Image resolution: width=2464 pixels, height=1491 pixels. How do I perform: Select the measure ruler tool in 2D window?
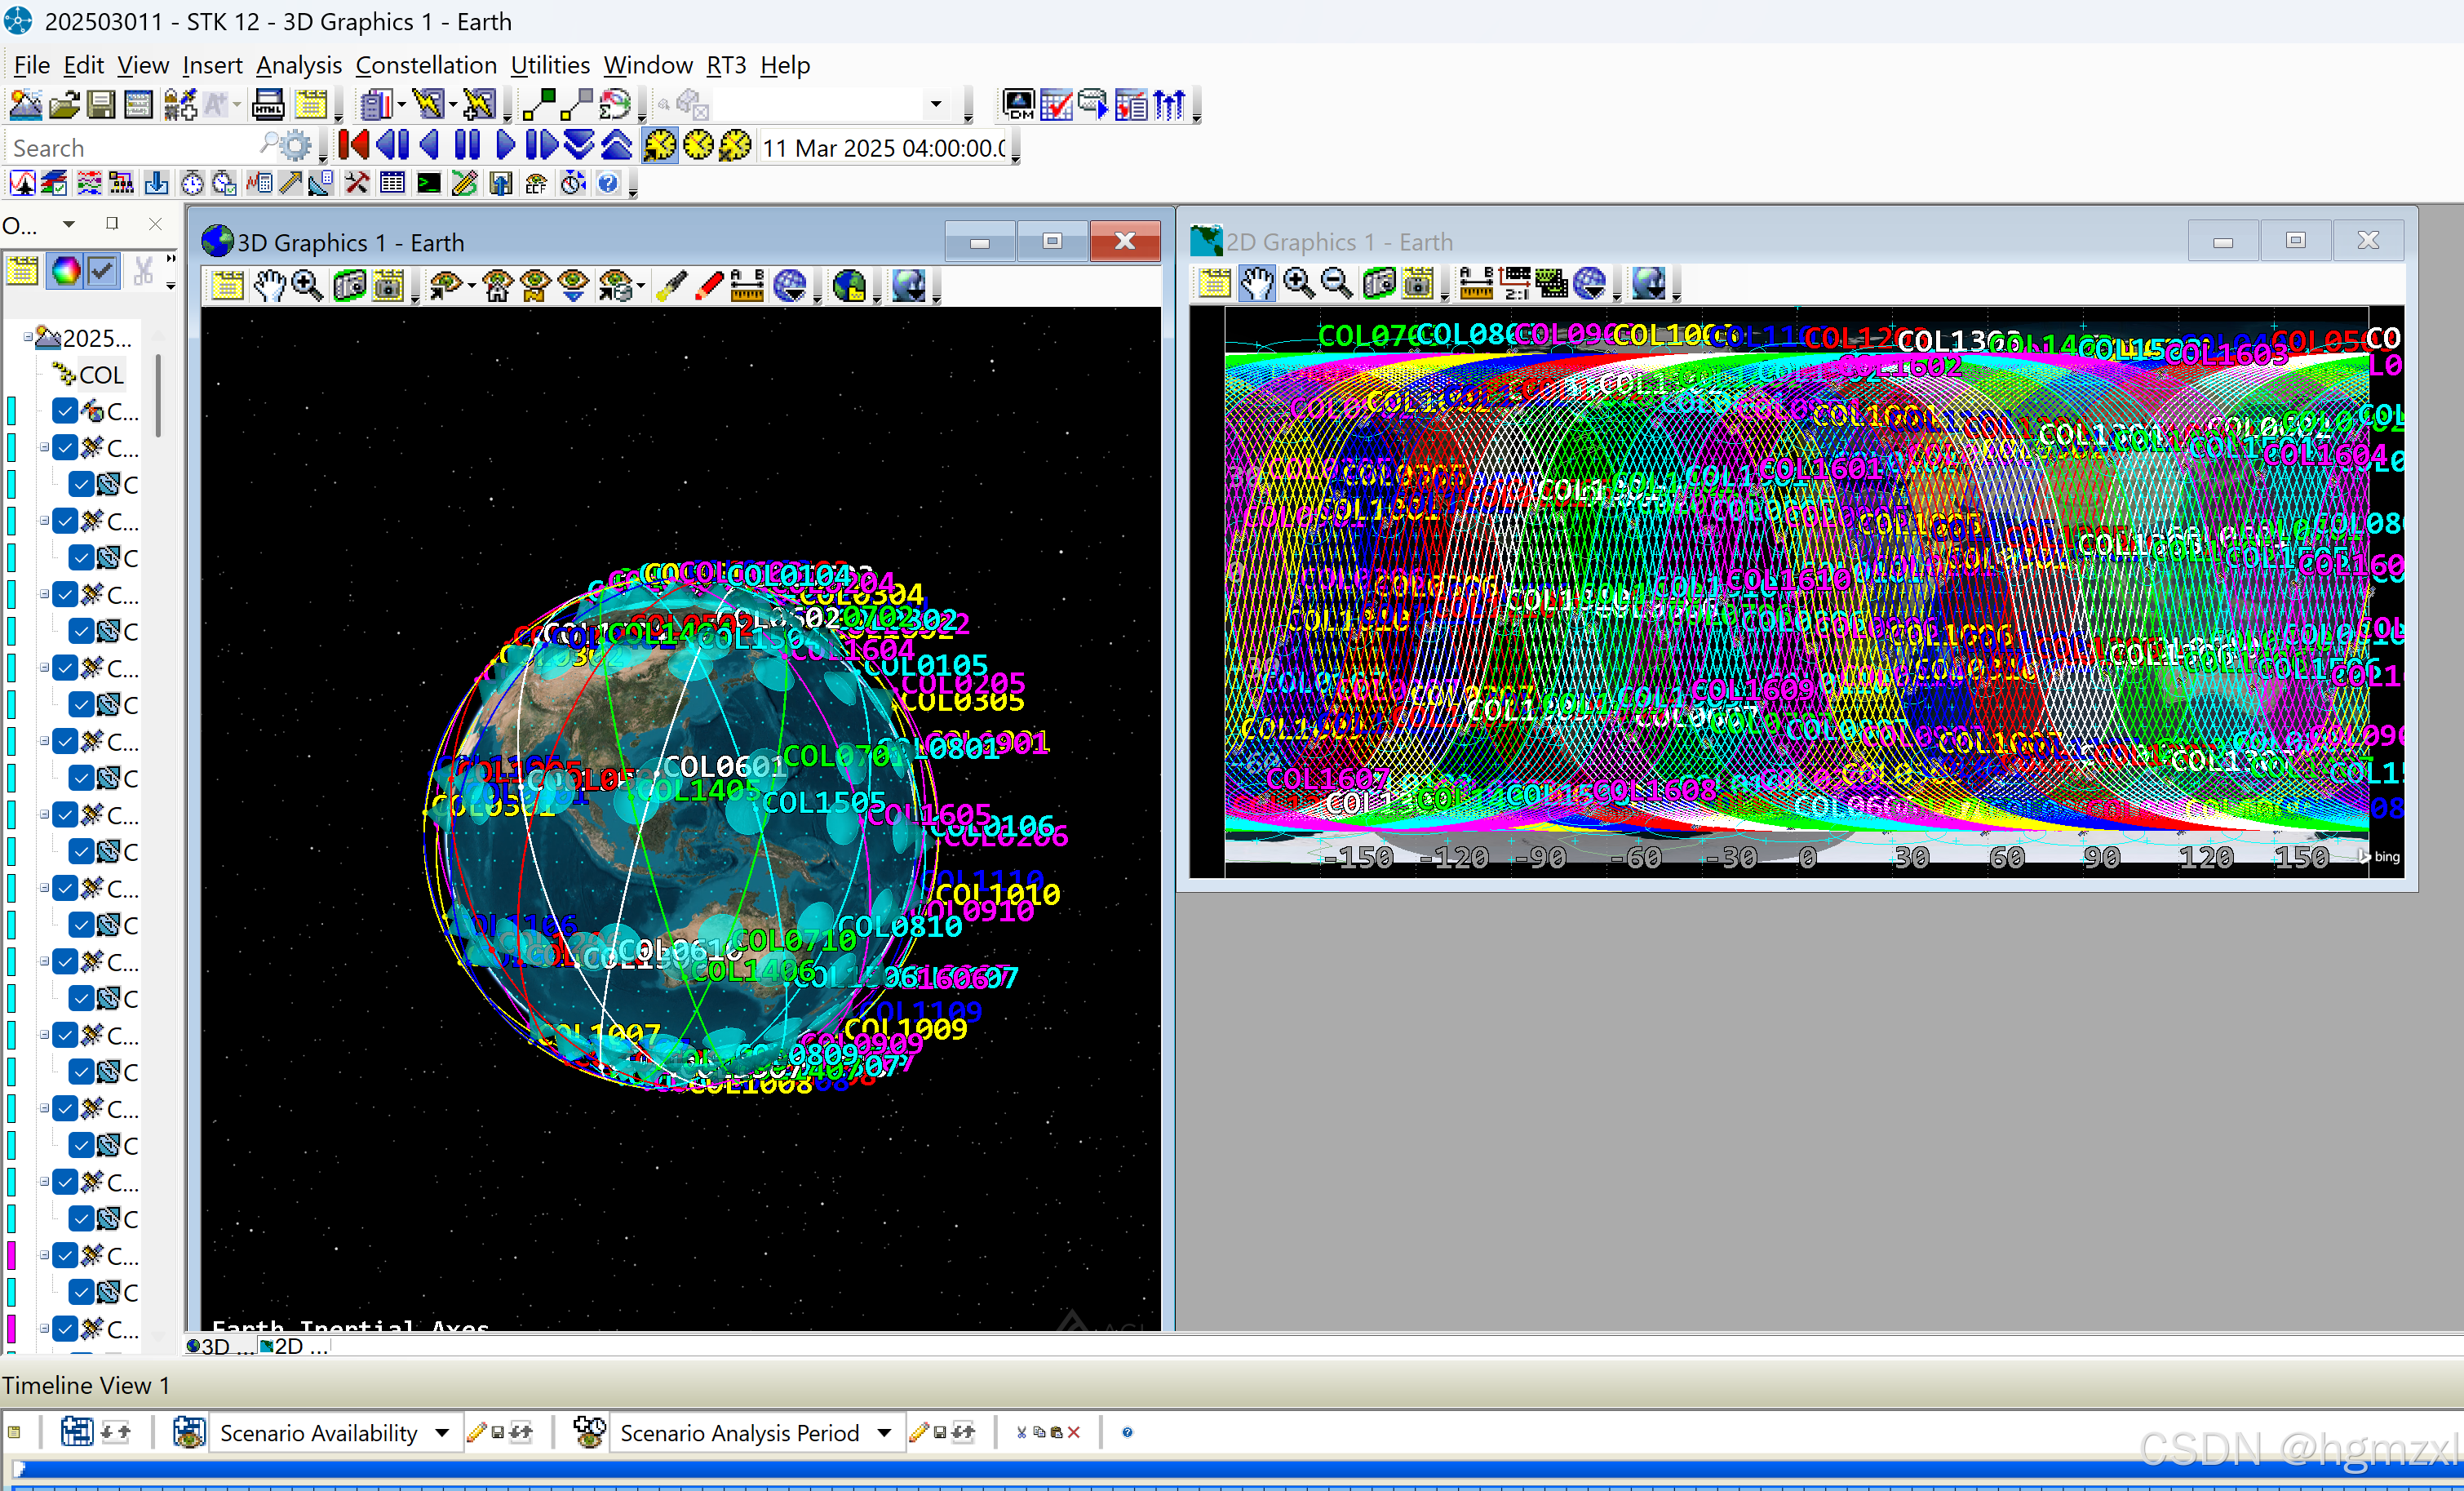(1475, 284)
